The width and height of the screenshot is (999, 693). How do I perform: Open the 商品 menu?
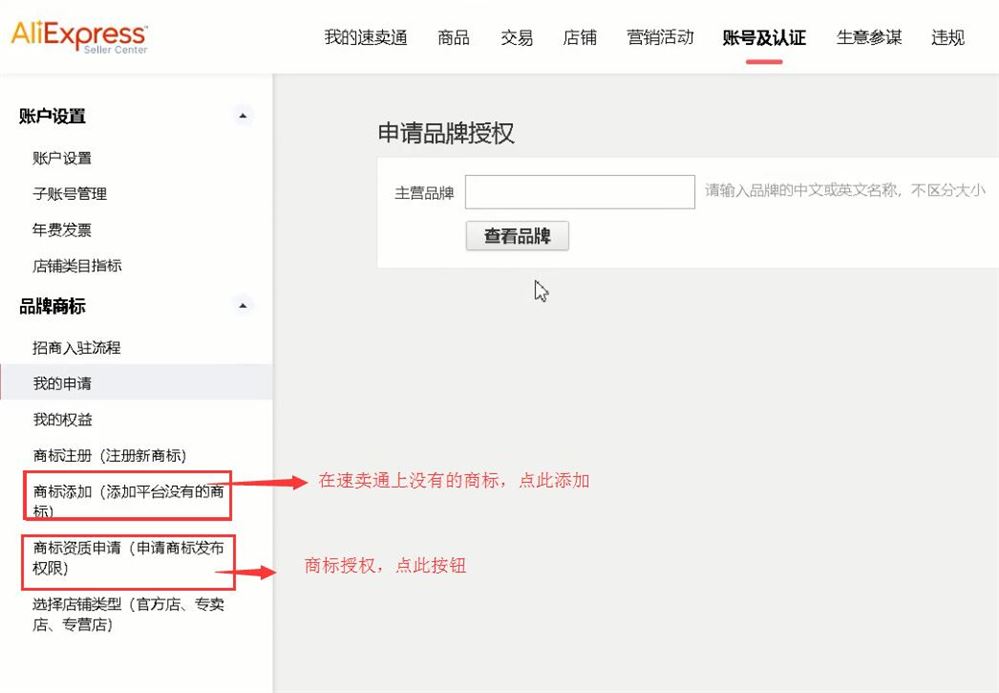pos(454,38)
